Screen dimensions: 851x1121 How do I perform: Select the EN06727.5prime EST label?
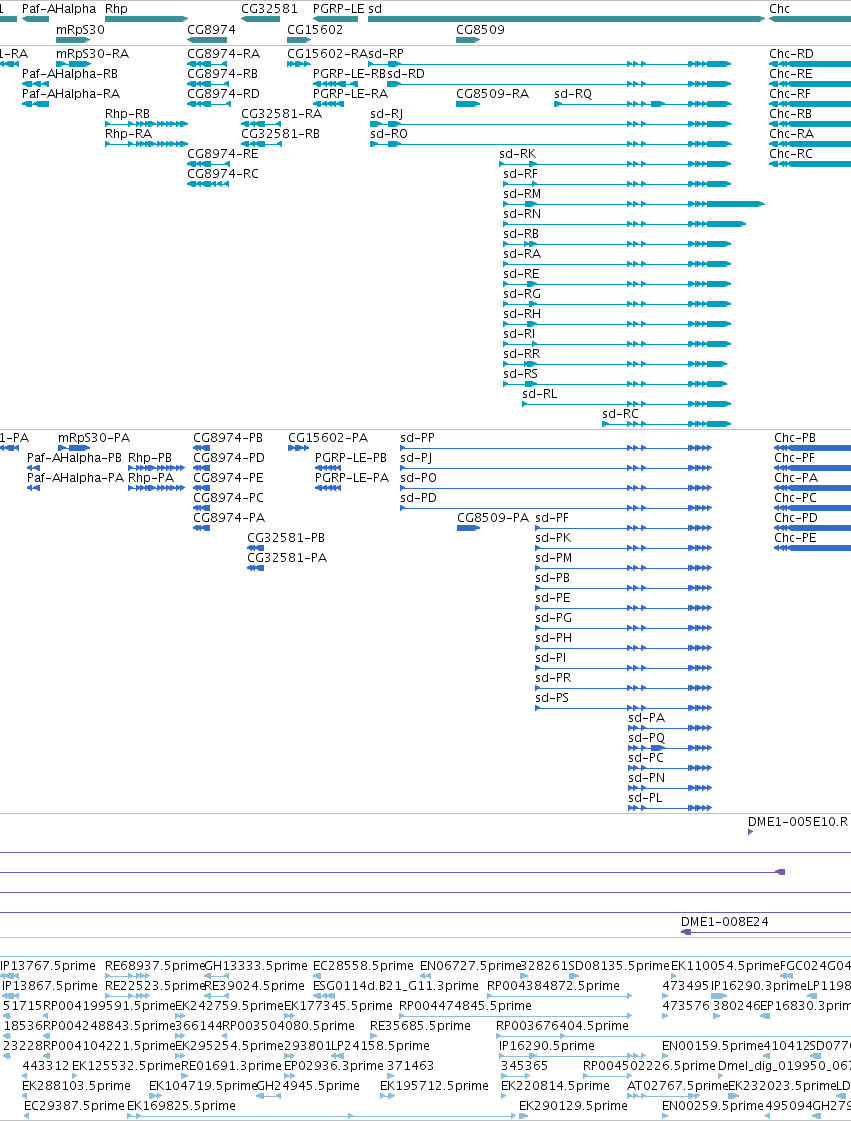pyautogui.click(x=471, y=966)
